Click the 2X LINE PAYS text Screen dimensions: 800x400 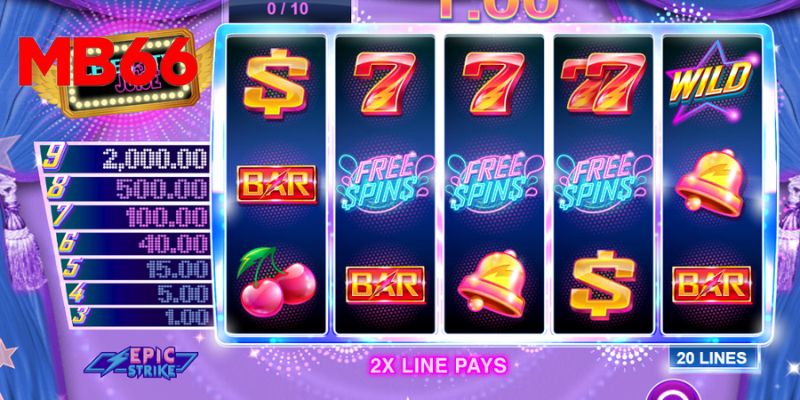click(438, 365)
